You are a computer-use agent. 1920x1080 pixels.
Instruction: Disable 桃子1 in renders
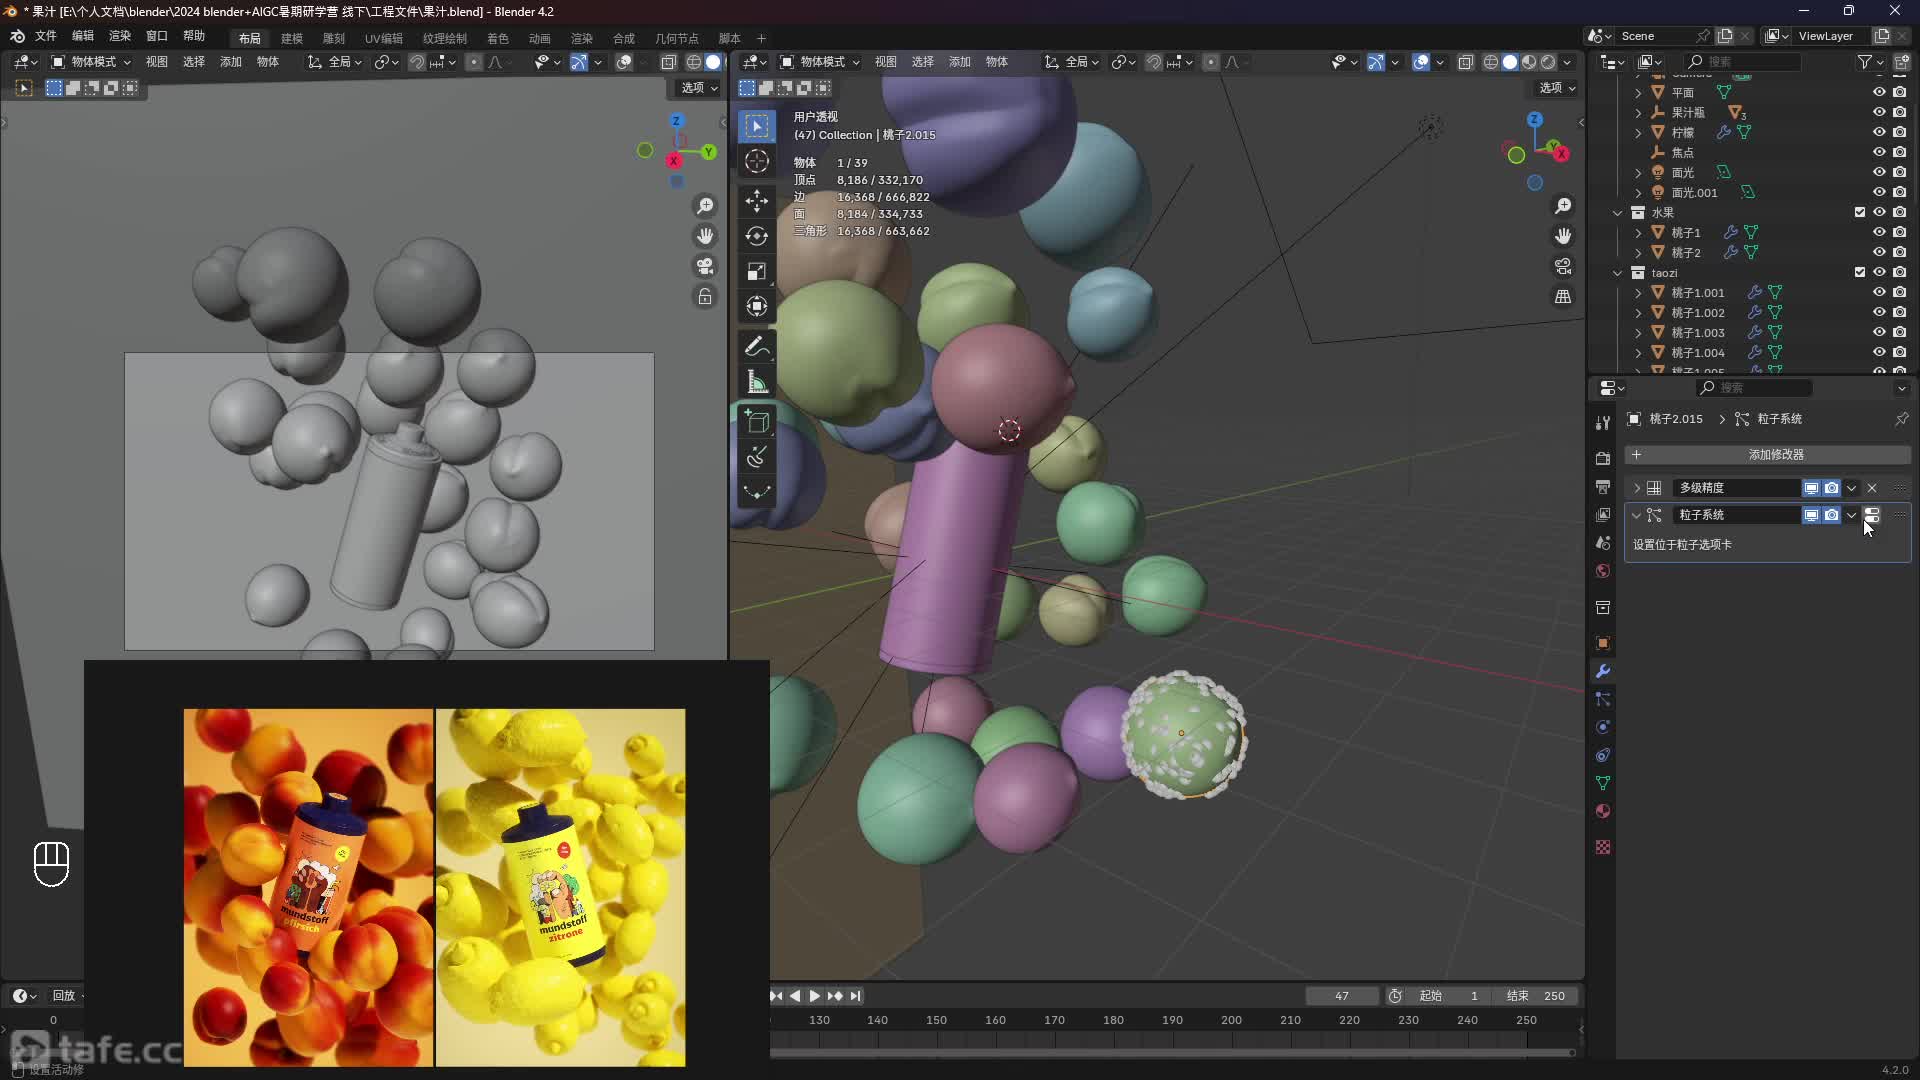click(x=1899, y=232)
